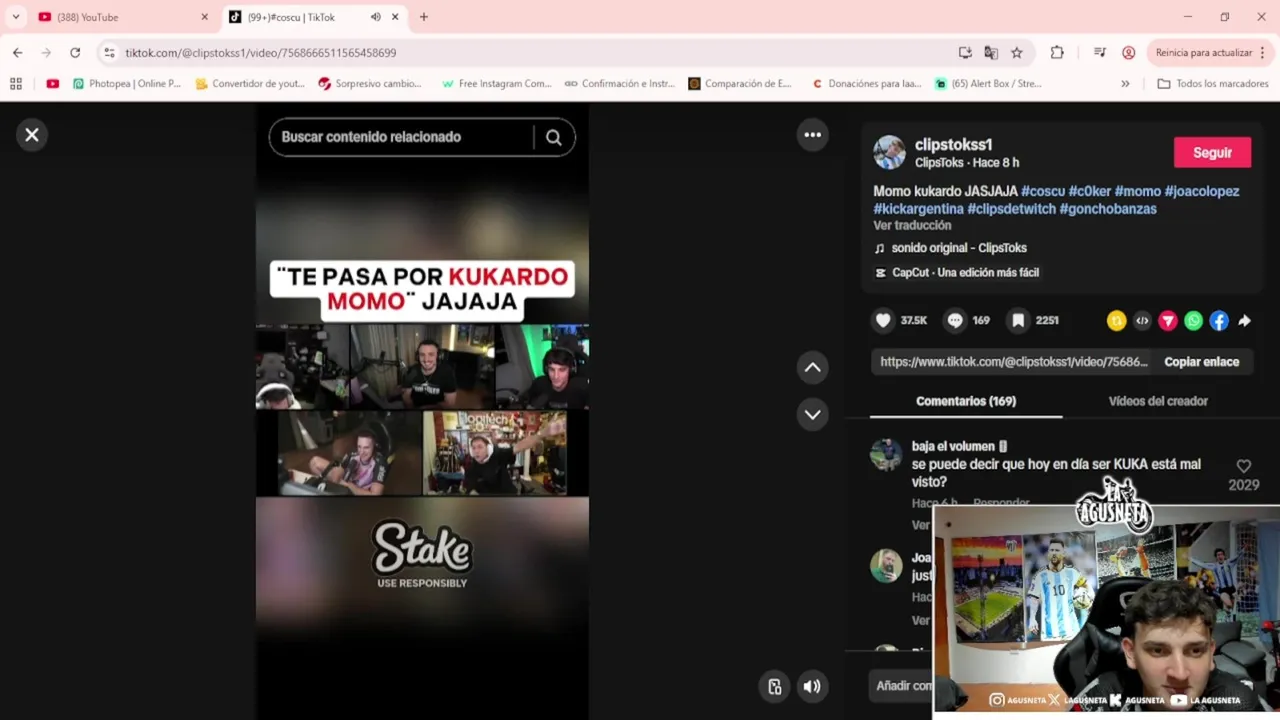Go to next video with down arrow
The height and width of the screenshot is (720, 1280).
click(813, 414)
